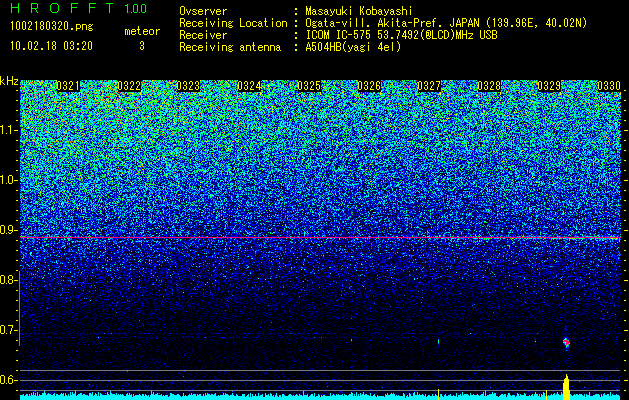Screen dimensions: 629x400
Task: Click the 0326 time marker
Action: coord(369,86)
